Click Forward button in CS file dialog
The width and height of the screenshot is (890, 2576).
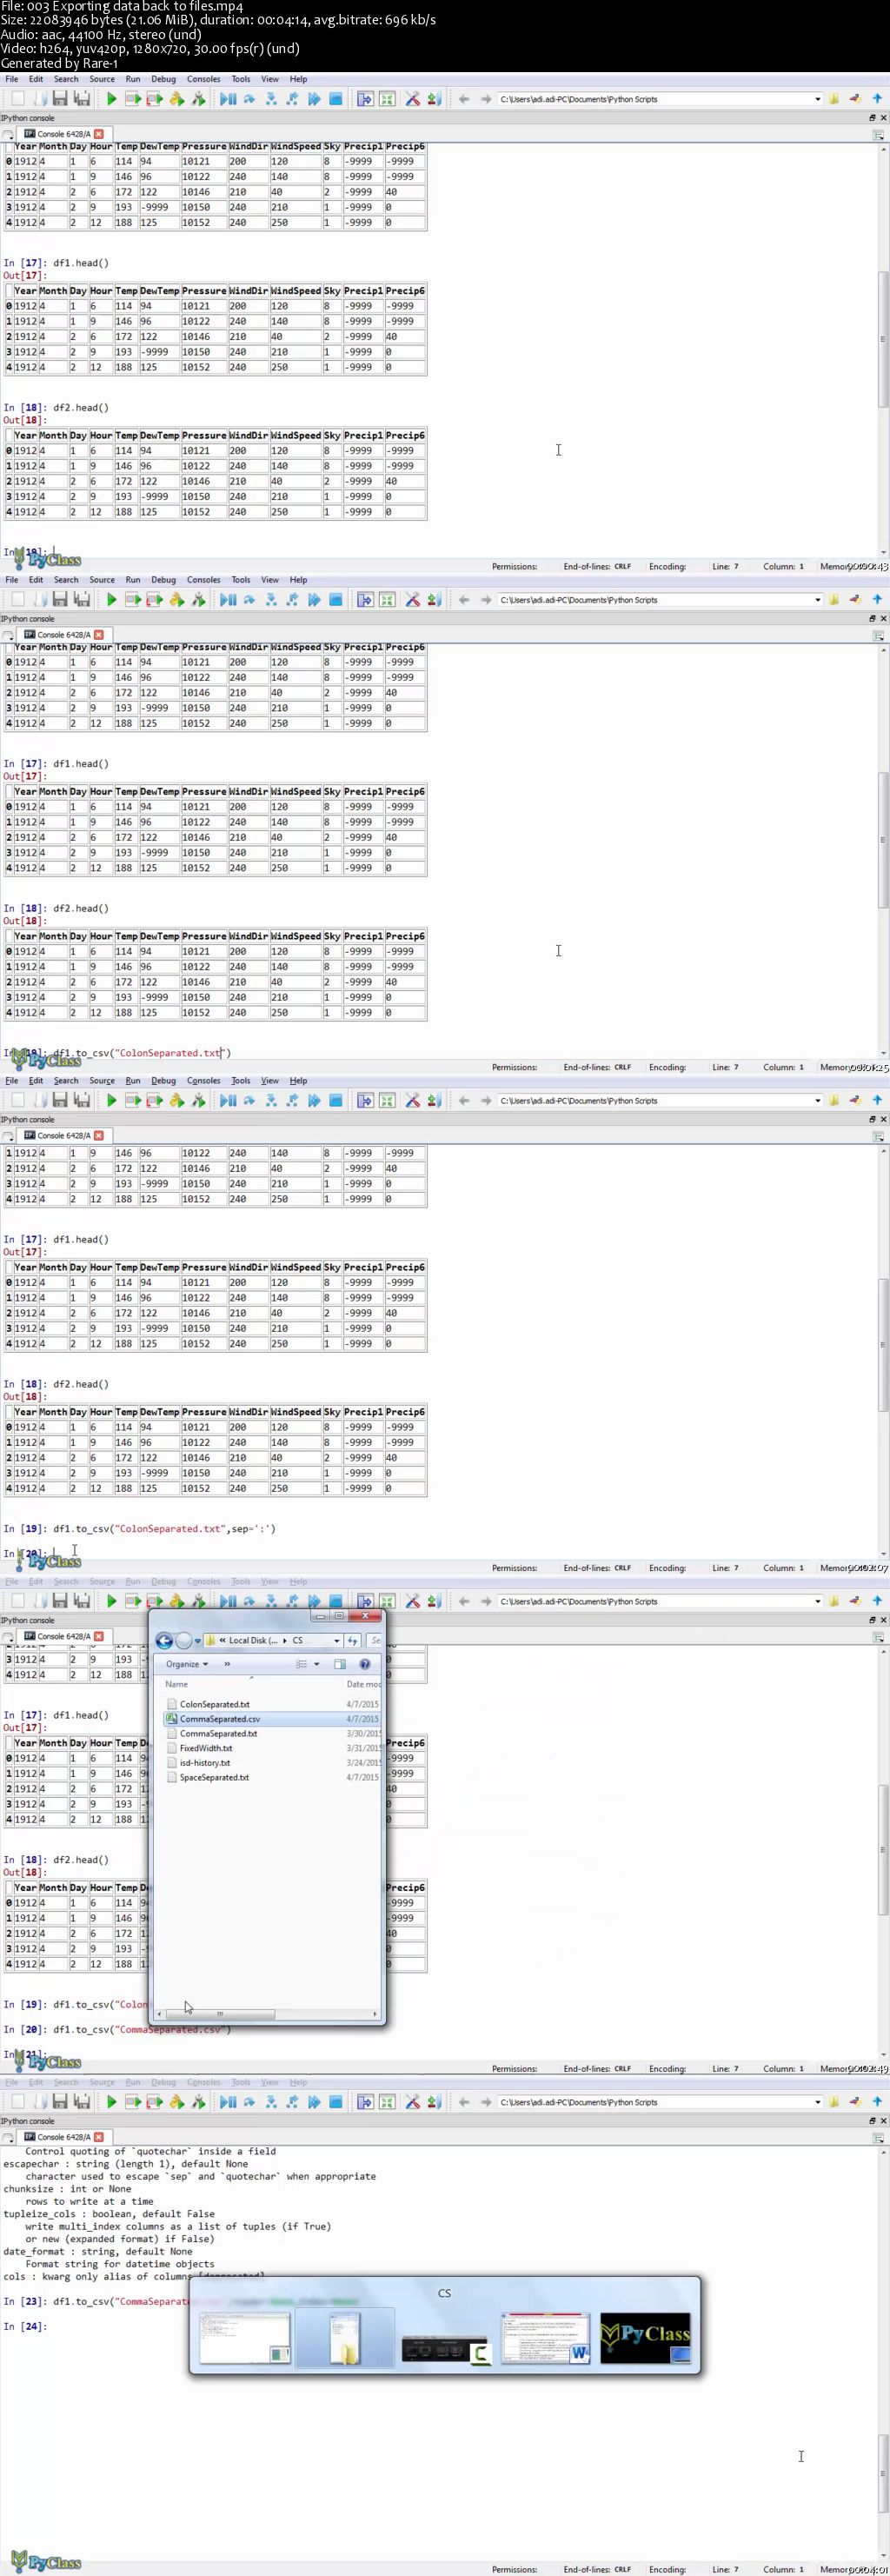[184, 1640]
